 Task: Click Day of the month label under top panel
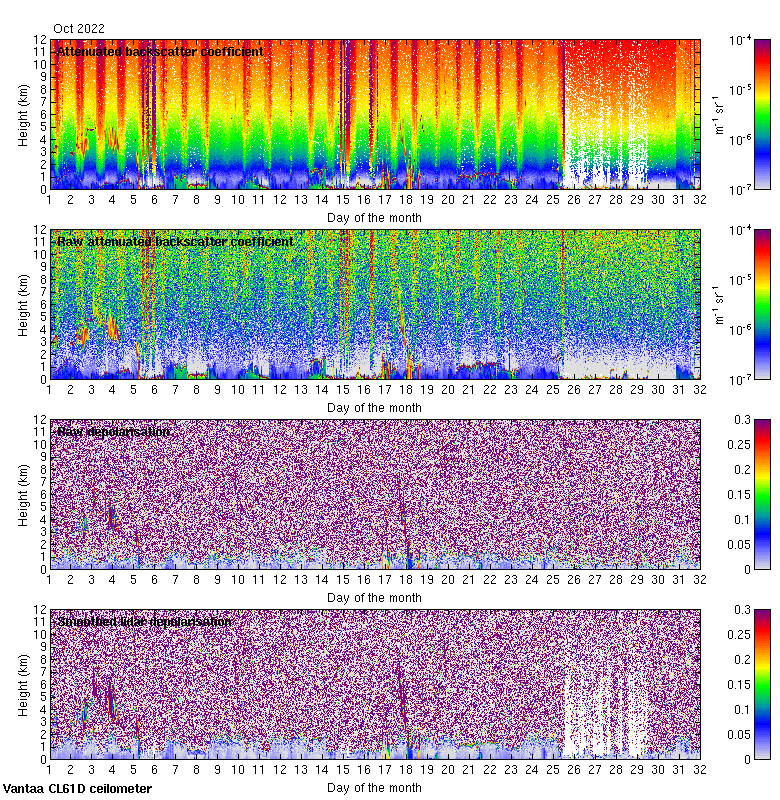pyautogui.click(x=374, y=217)
